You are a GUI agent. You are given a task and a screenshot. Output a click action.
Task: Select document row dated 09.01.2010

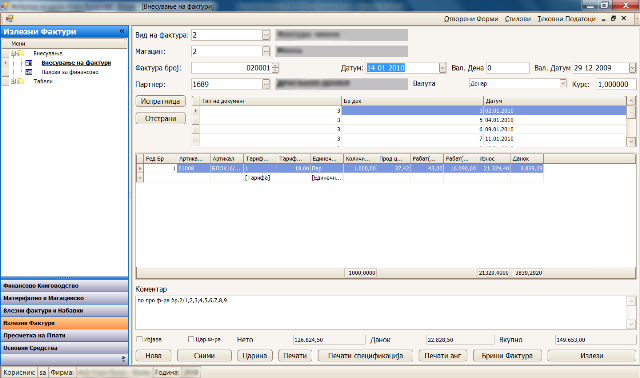[x=412, y=129]
